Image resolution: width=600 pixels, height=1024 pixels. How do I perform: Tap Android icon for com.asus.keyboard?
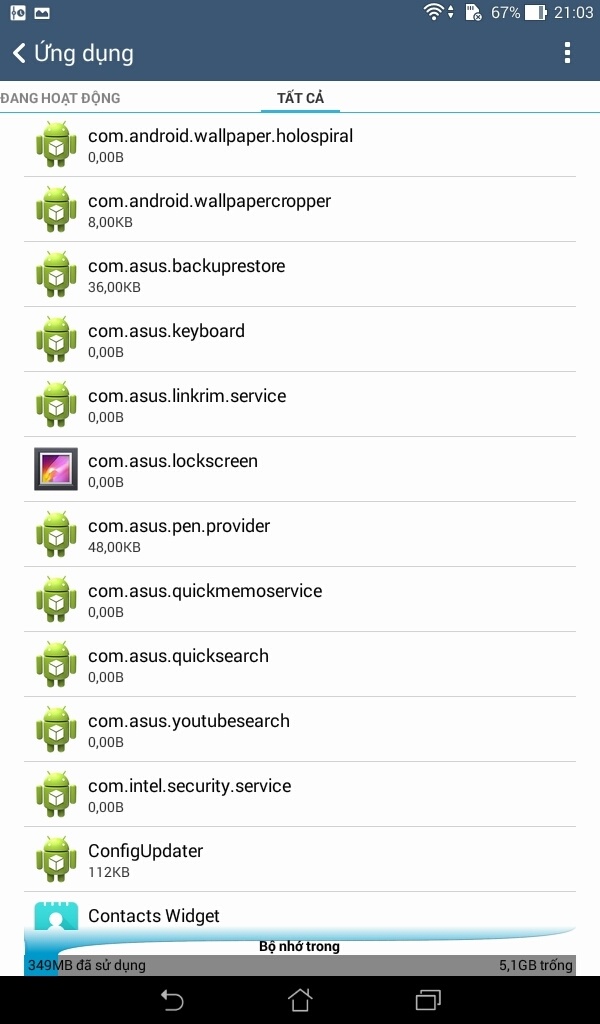[56, 339]
